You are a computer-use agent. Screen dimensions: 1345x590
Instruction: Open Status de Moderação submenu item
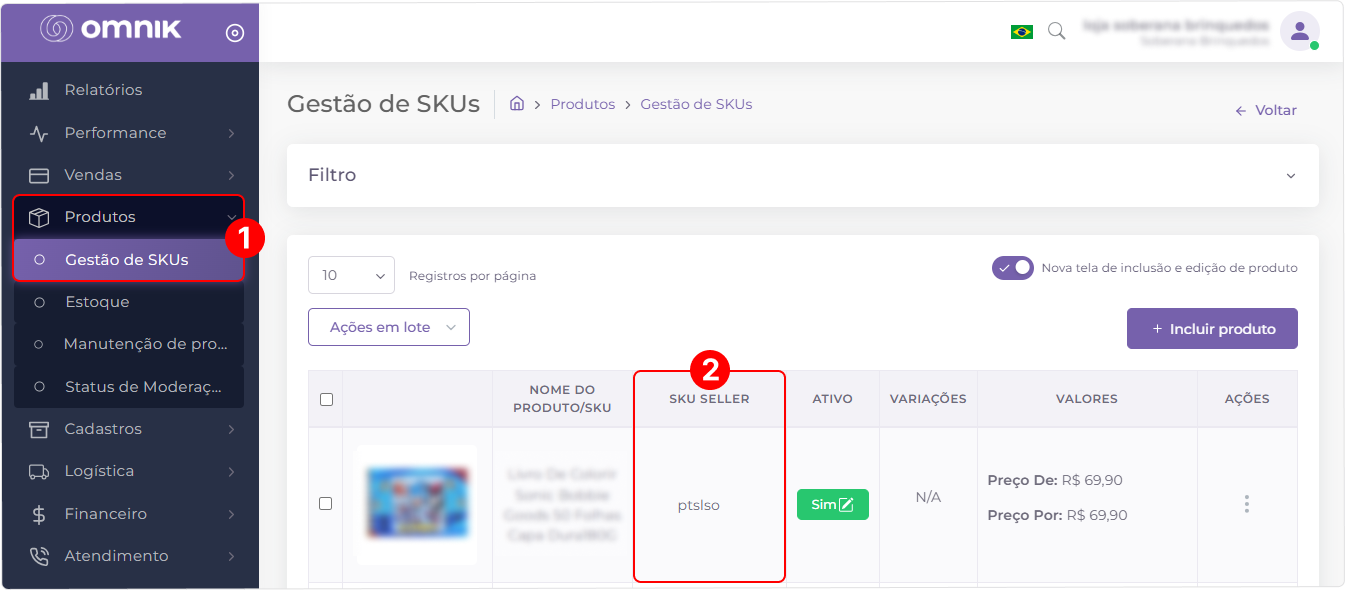click(130, 386)
